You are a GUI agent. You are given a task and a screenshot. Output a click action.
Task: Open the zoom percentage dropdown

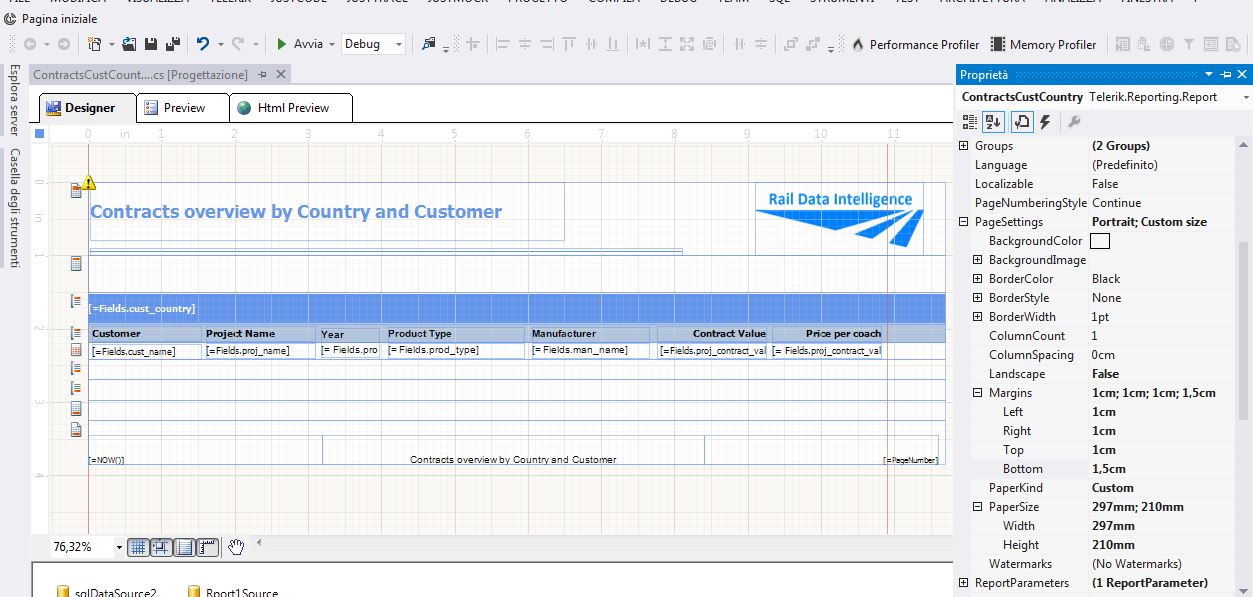[x=119, y=547]
